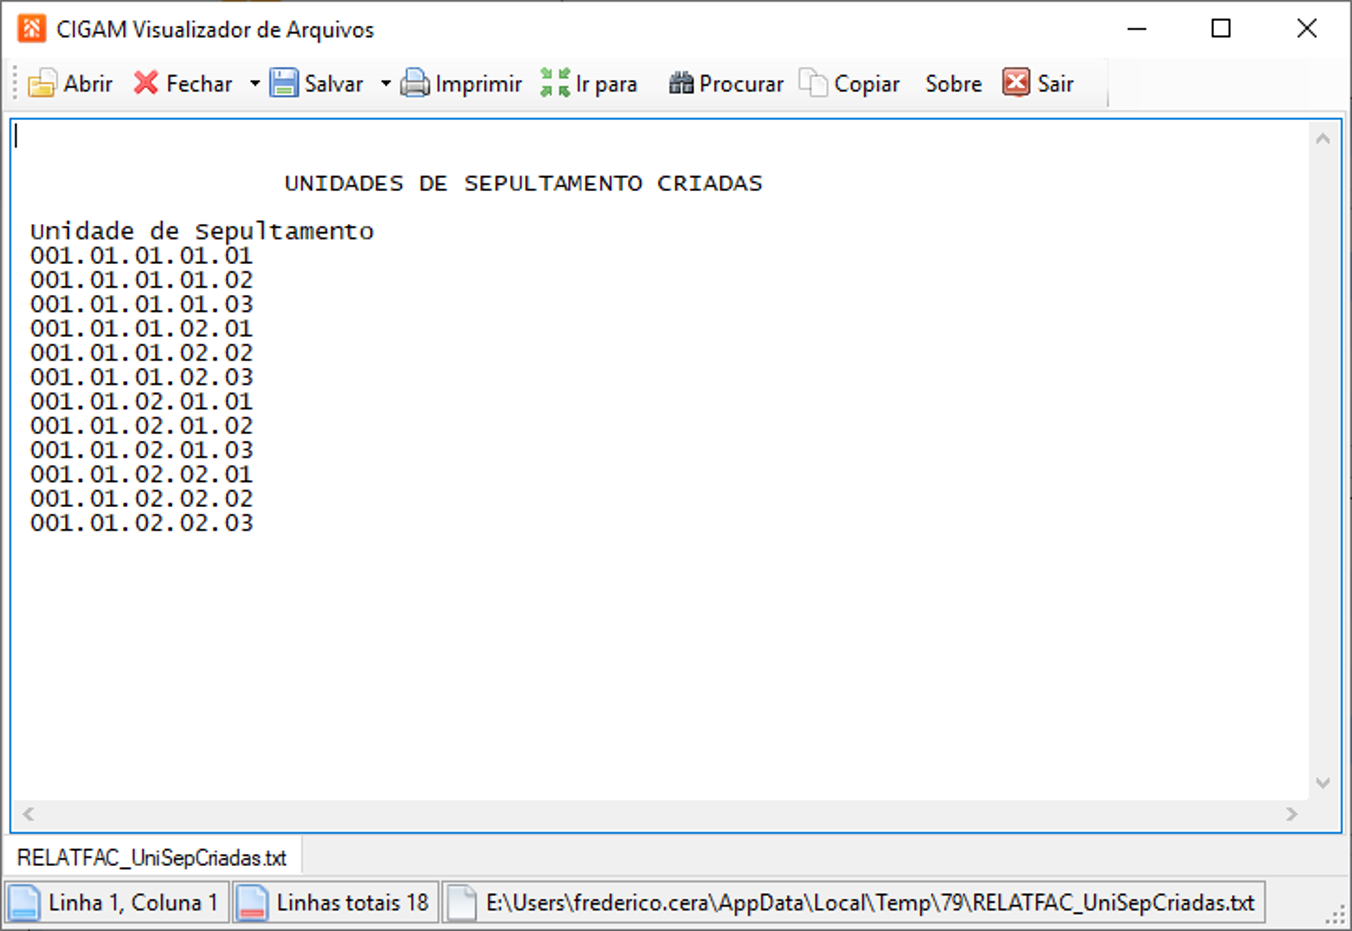Click the line 001.01.01.02.02
The width and height of the screenshot is (1352, 931).
click(x=142, y=353)
